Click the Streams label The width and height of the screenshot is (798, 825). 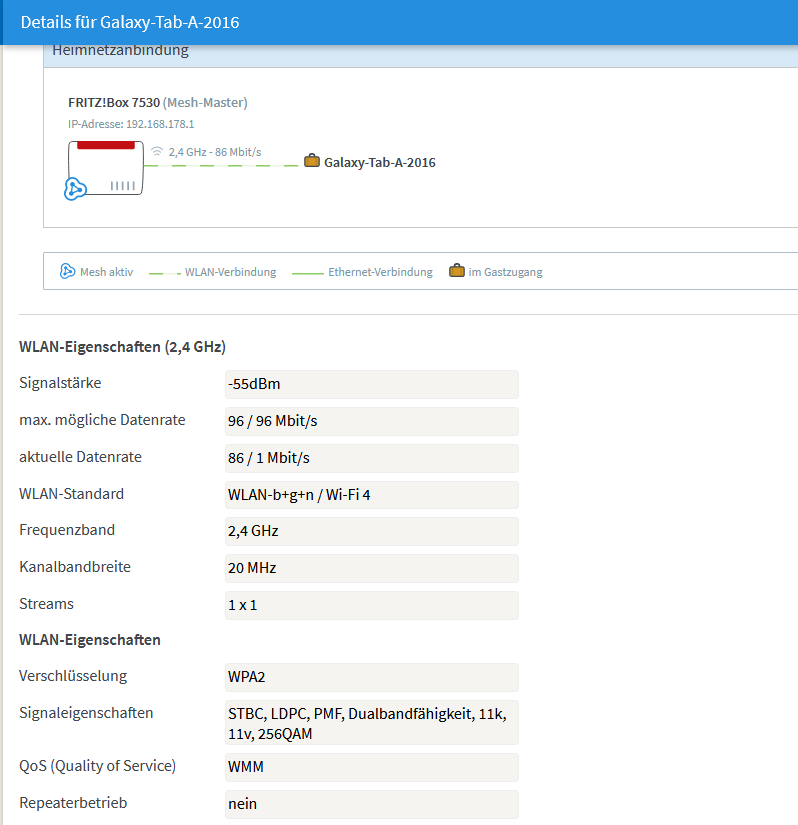(x=46, y=603)
